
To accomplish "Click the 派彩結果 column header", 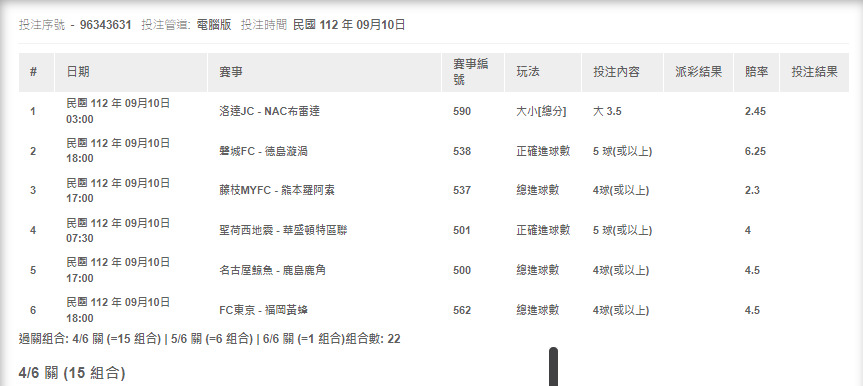I will (698, 72).
